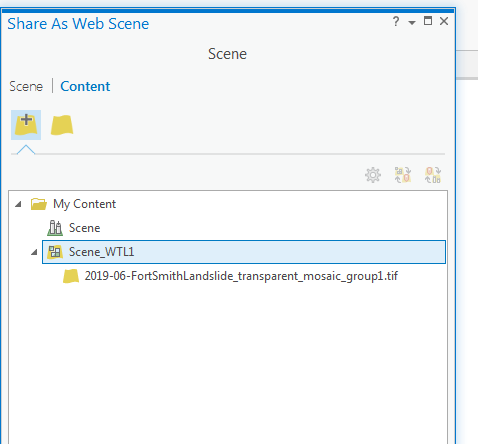Open the gear configuration icon
This screenshot has height=444, width=478.
tap(373, 175)
